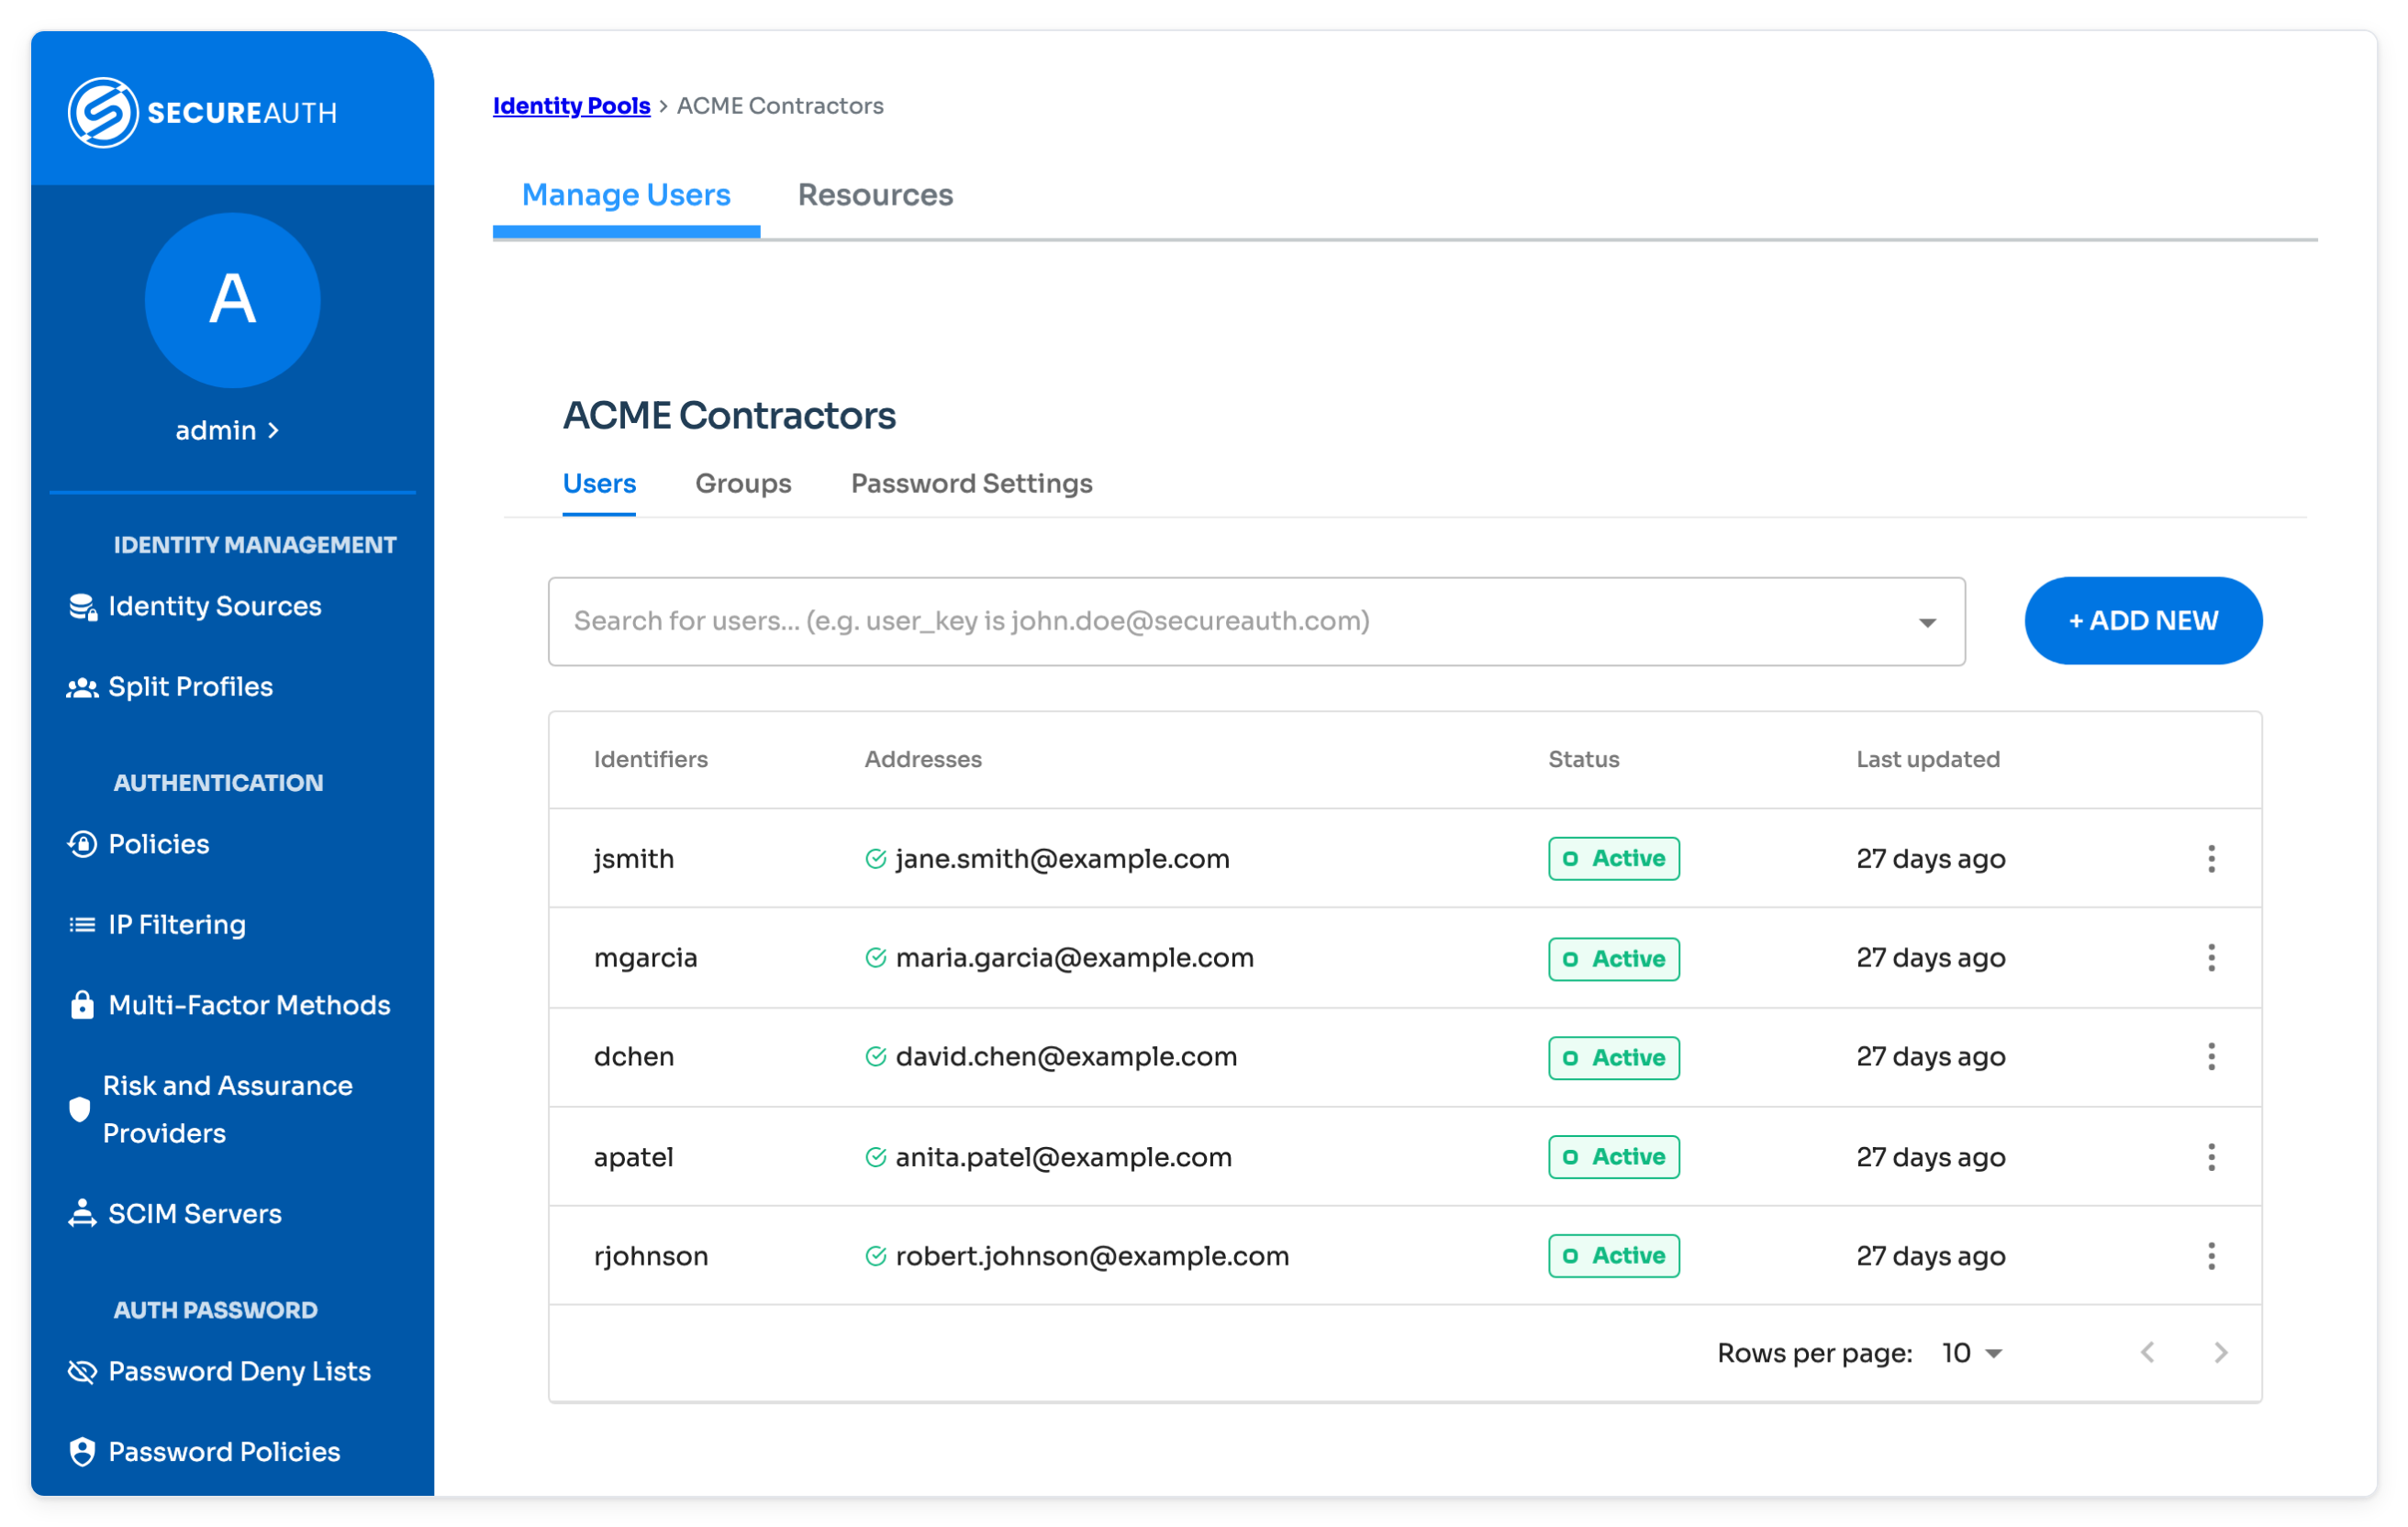2408x1527 pixels.
Task: Click the ACME Contractors breadcrumb text
Action: click(x=780, y=105)
